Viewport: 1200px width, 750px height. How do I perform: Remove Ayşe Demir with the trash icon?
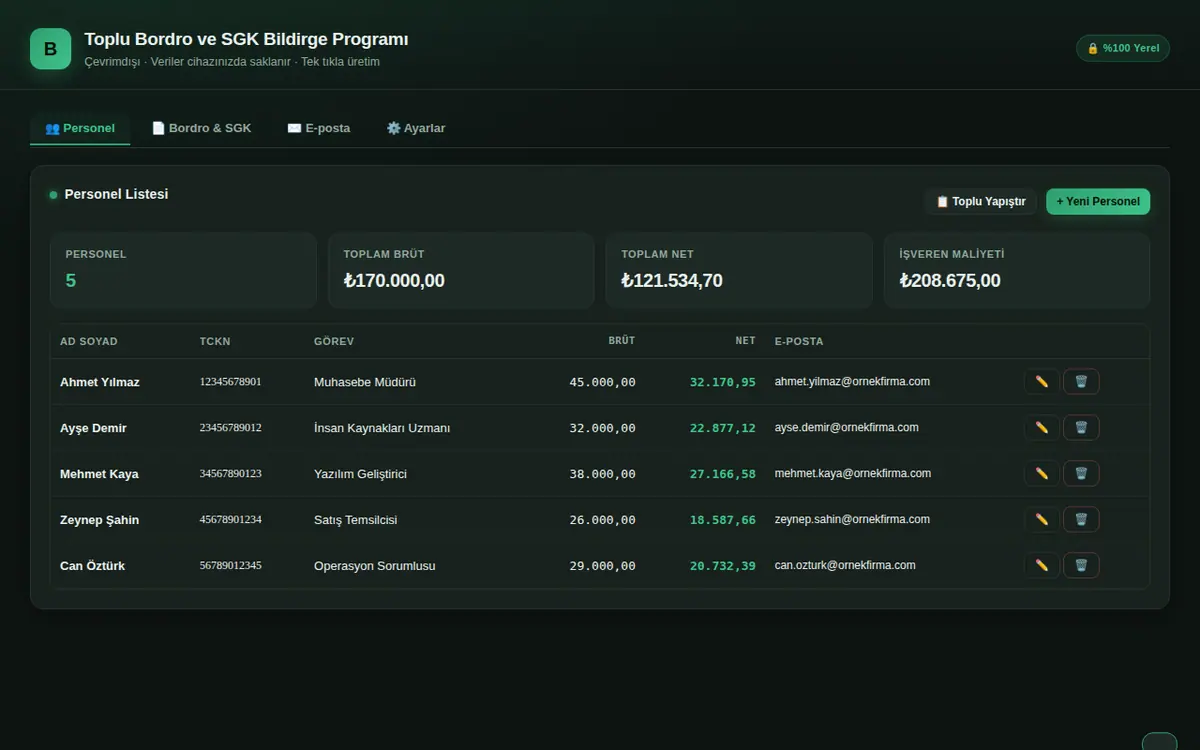[x=1081, y=428]
